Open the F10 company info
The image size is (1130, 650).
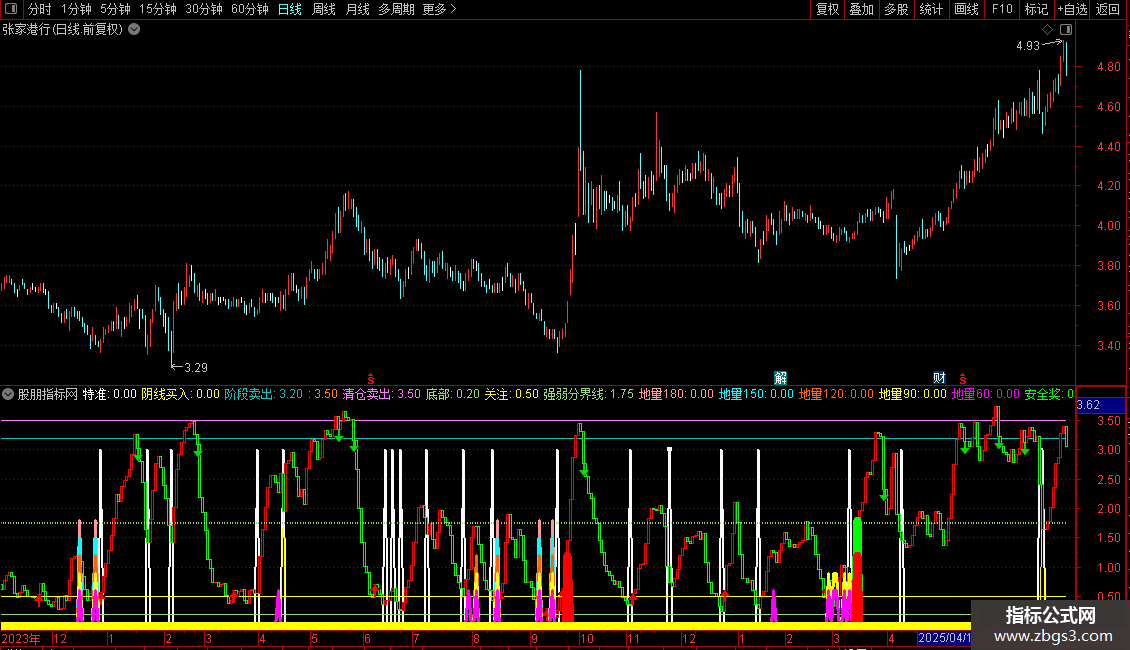tap(1002, 9)
